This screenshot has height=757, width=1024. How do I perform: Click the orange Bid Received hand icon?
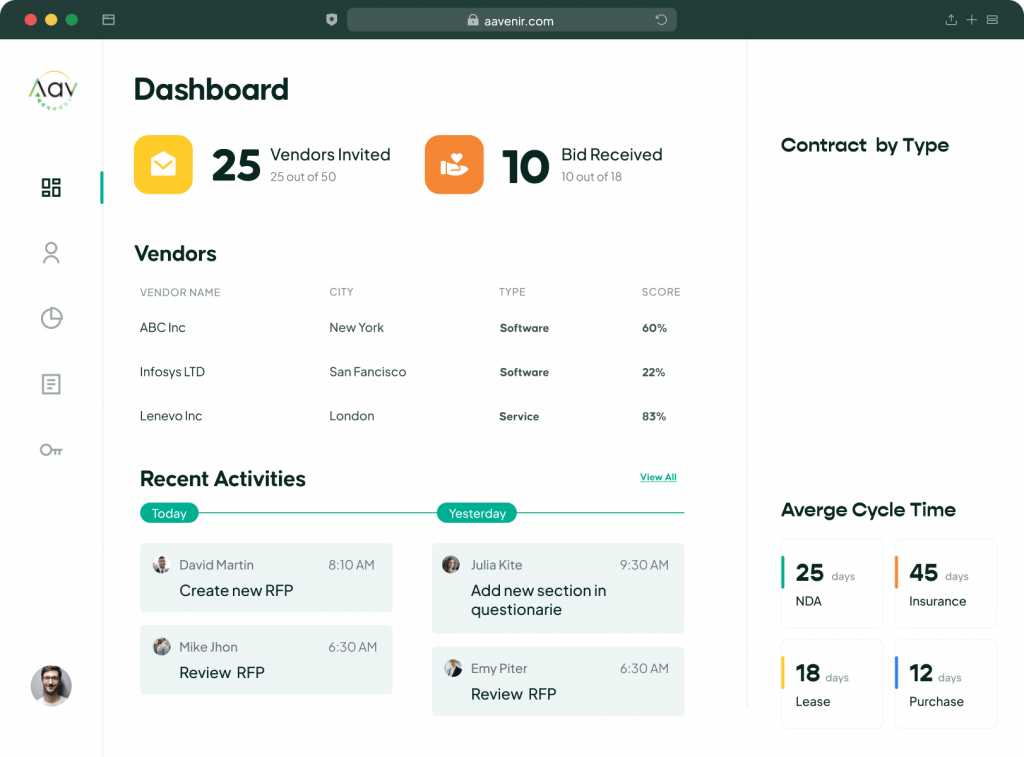coord(454,165)
